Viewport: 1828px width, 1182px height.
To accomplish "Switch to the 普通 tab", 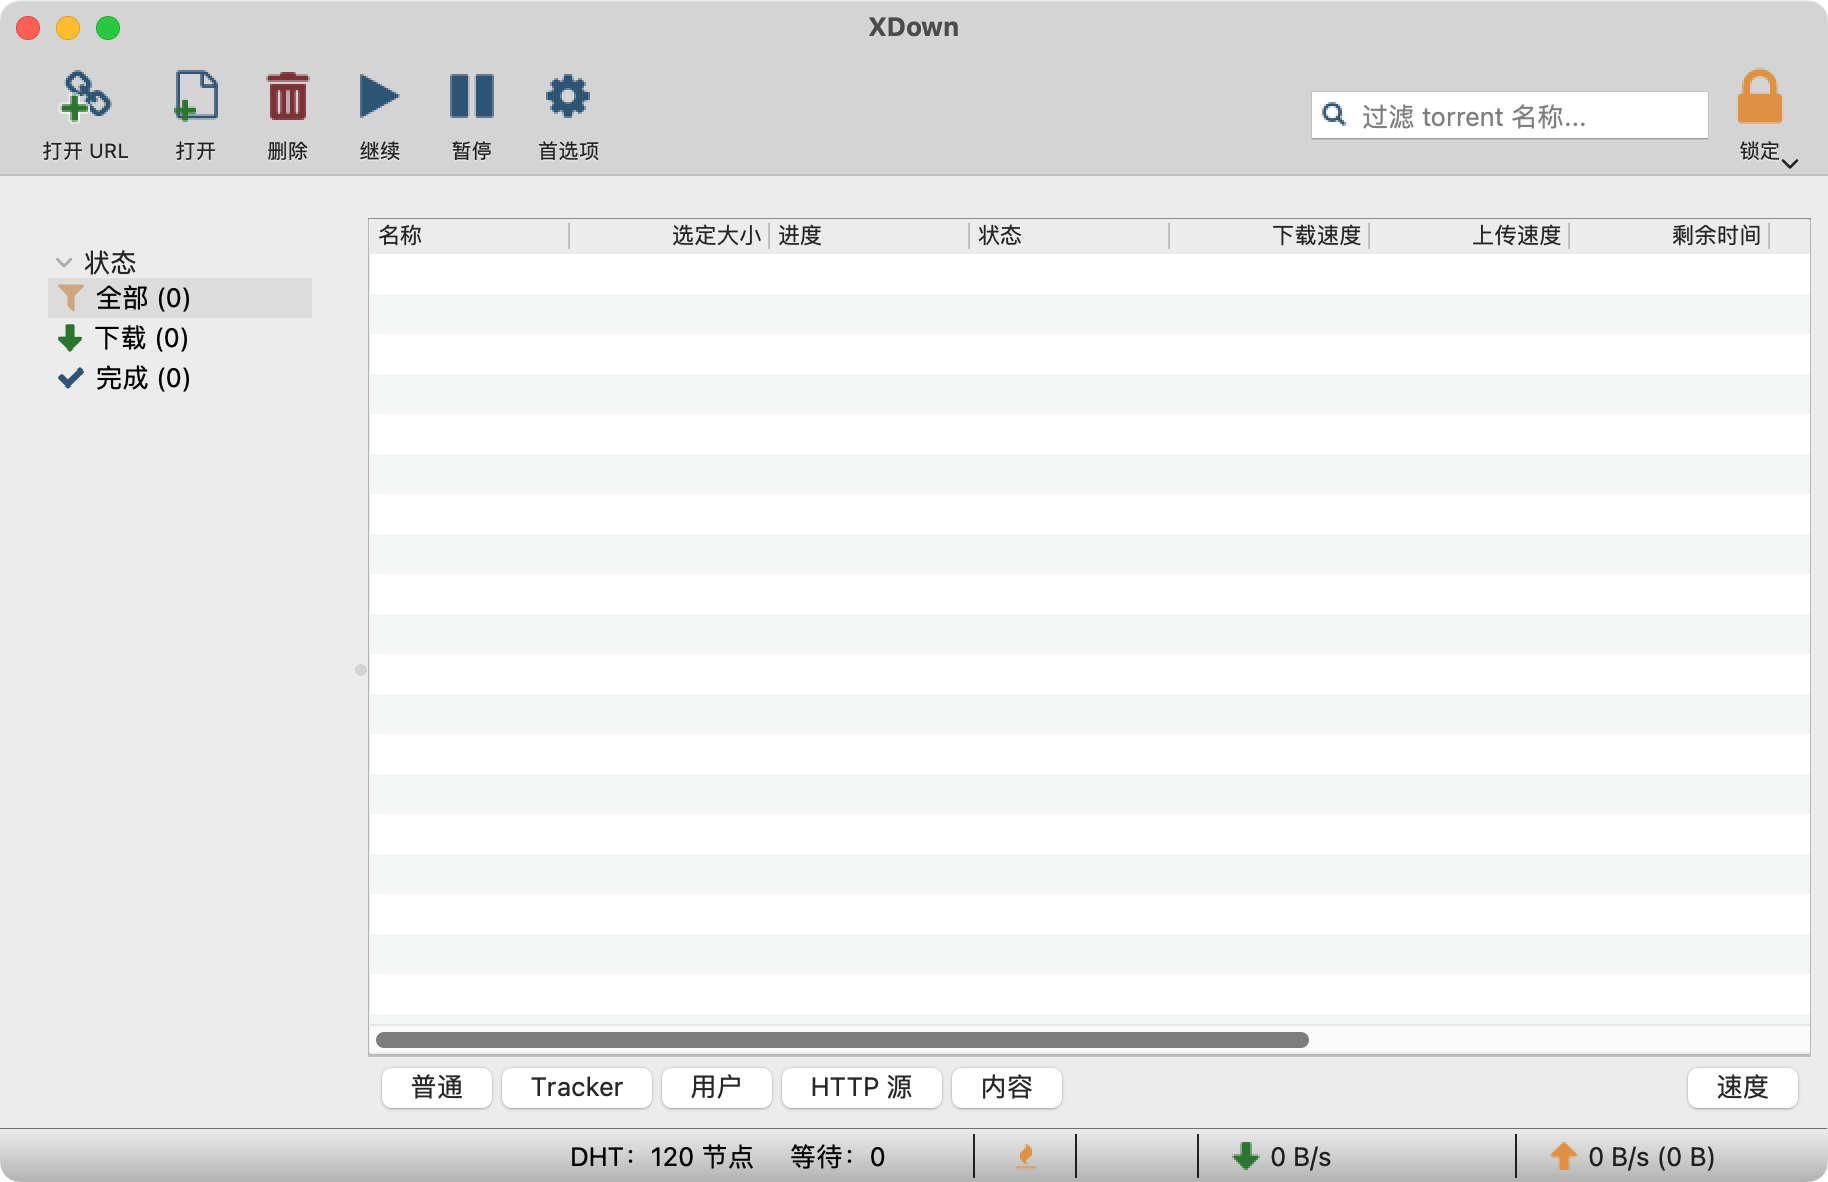I will coord(437,1087).
